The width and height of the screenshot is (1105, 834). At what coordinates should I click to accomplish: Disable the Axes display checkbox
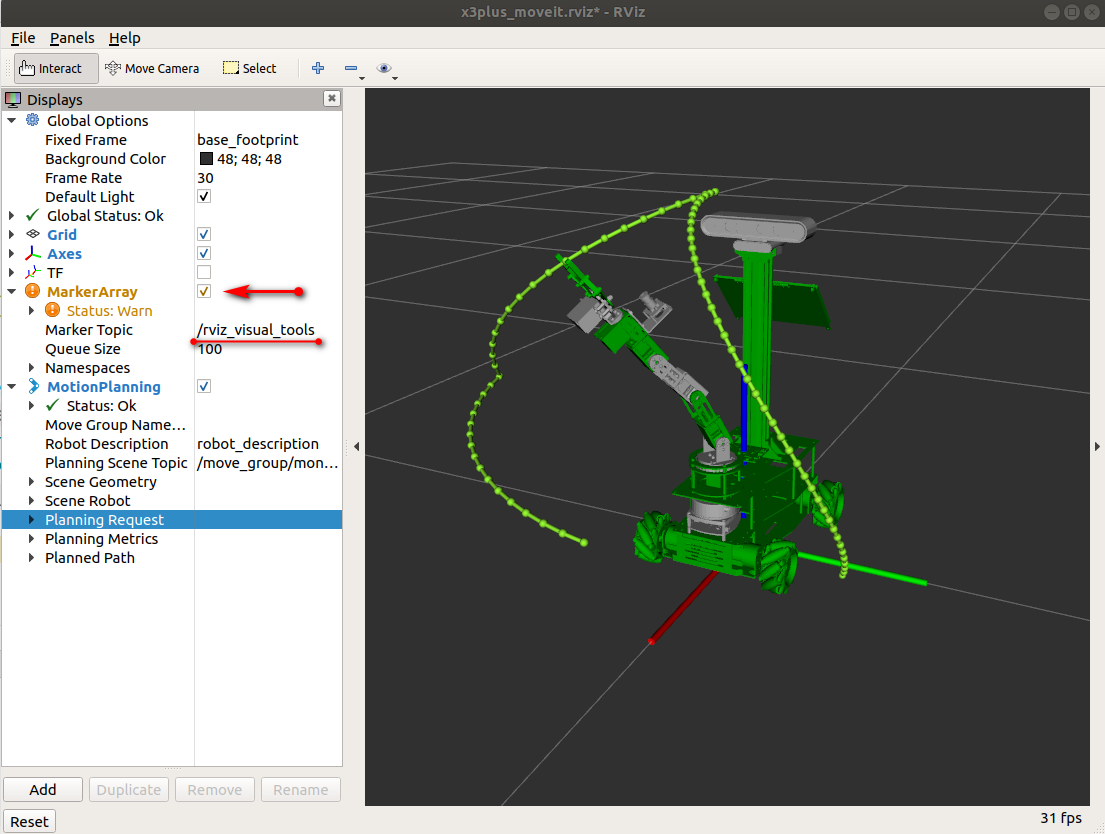(x=204, y=253)
